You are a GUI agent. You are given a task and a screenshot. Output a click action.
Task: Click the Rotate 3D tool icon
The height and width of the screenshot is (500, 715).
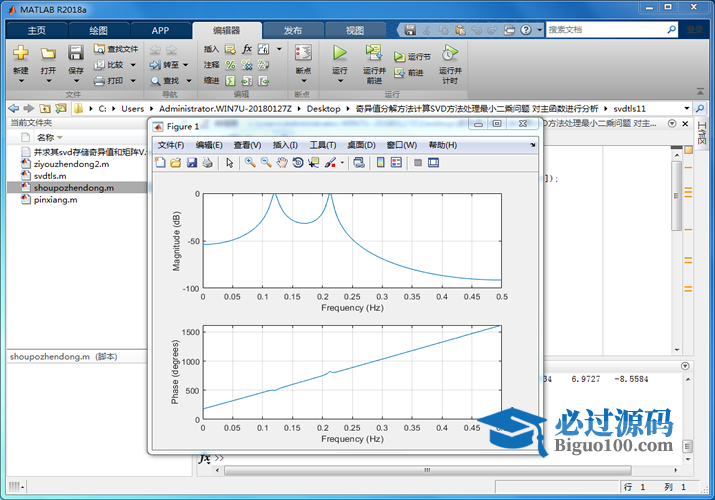(x=298, y=162)
